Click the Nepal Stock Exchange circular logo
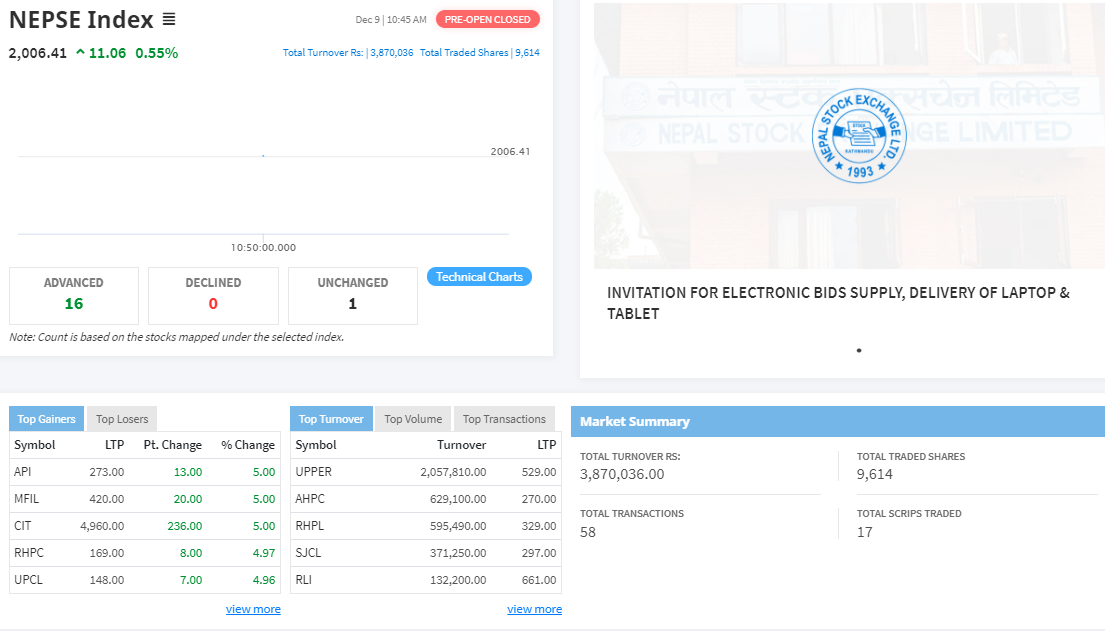 tap(859, 136)
